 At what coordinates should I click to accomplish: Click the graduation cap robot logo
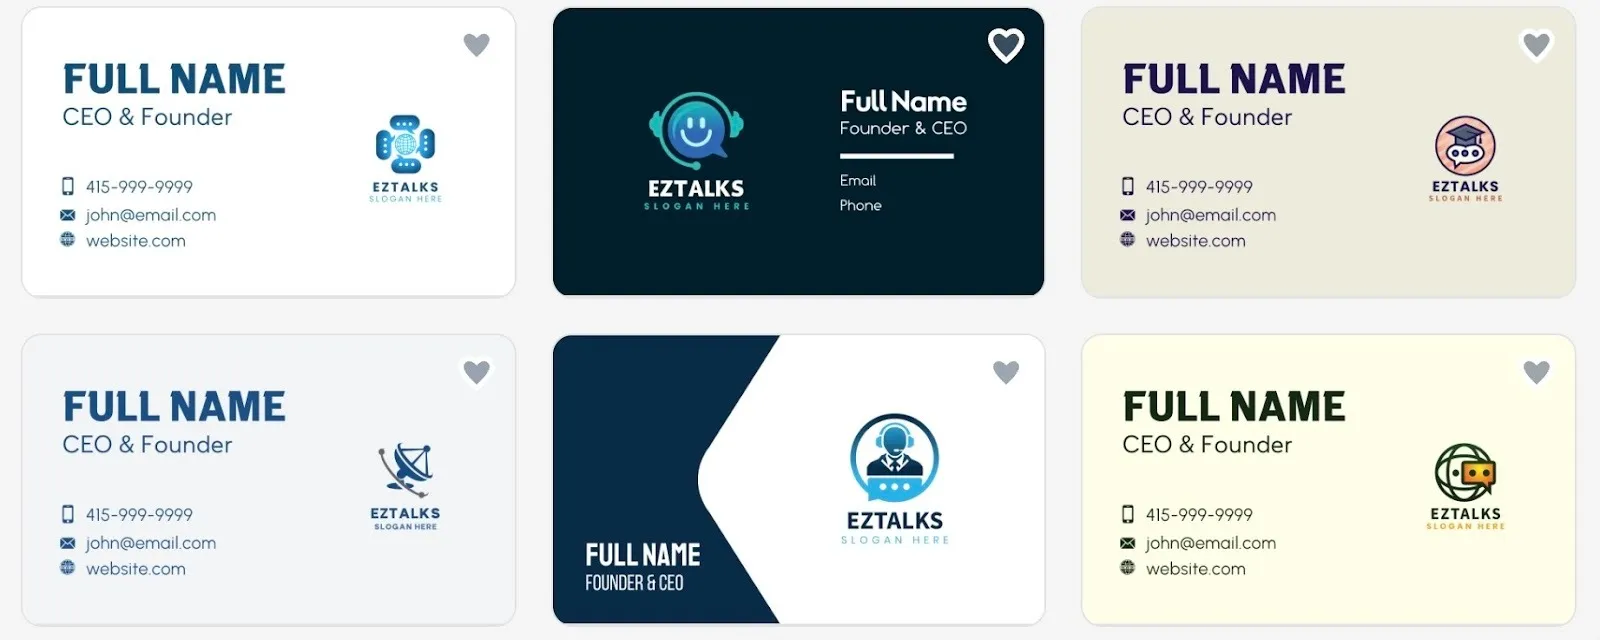click(1465, 146)
